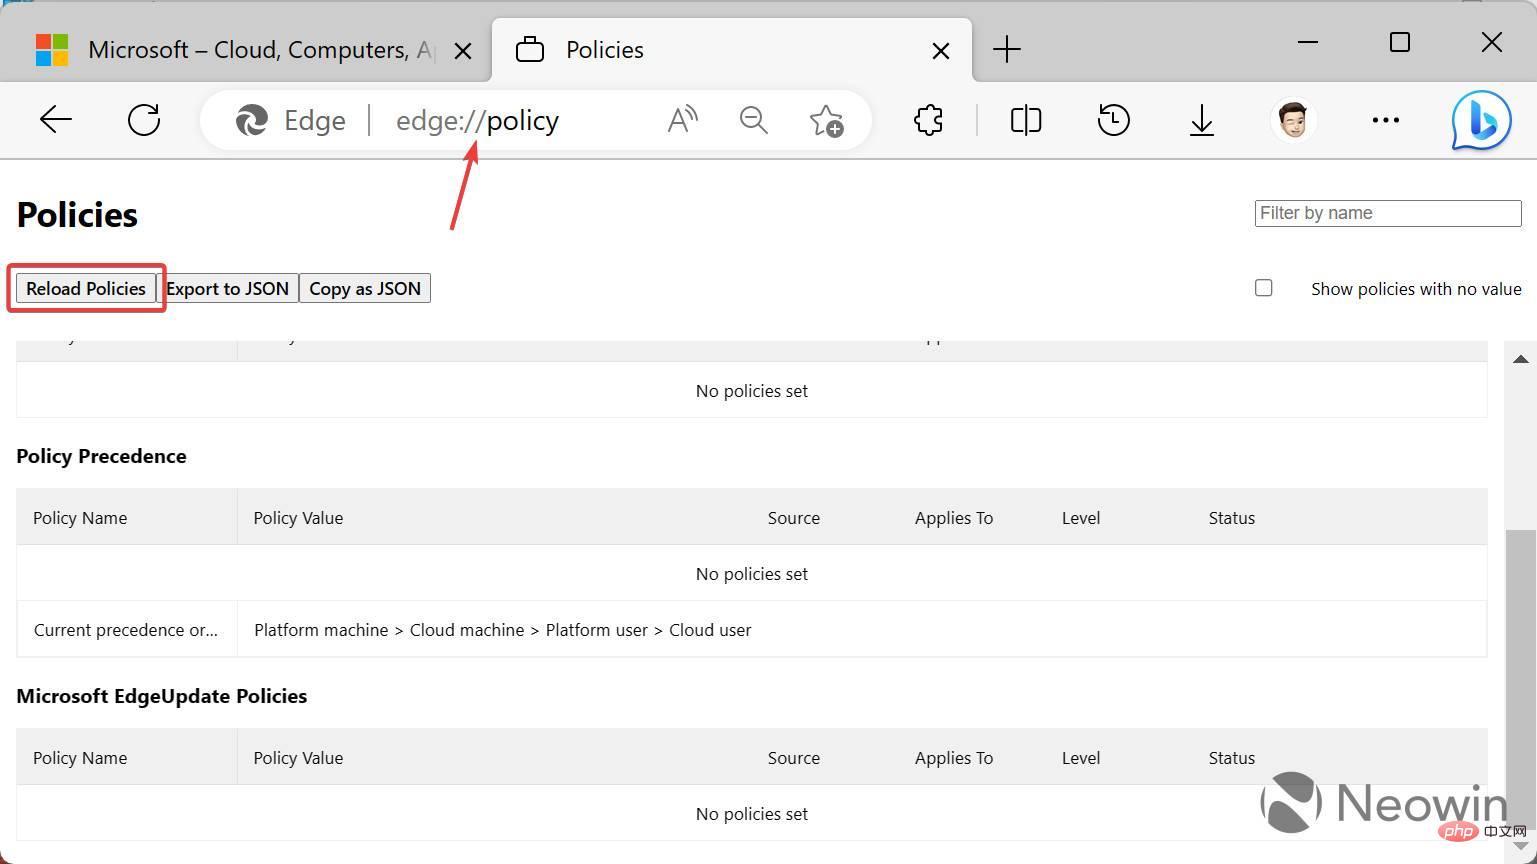
Task: Click the Filter by name field
Action: tap(1388, 213)
